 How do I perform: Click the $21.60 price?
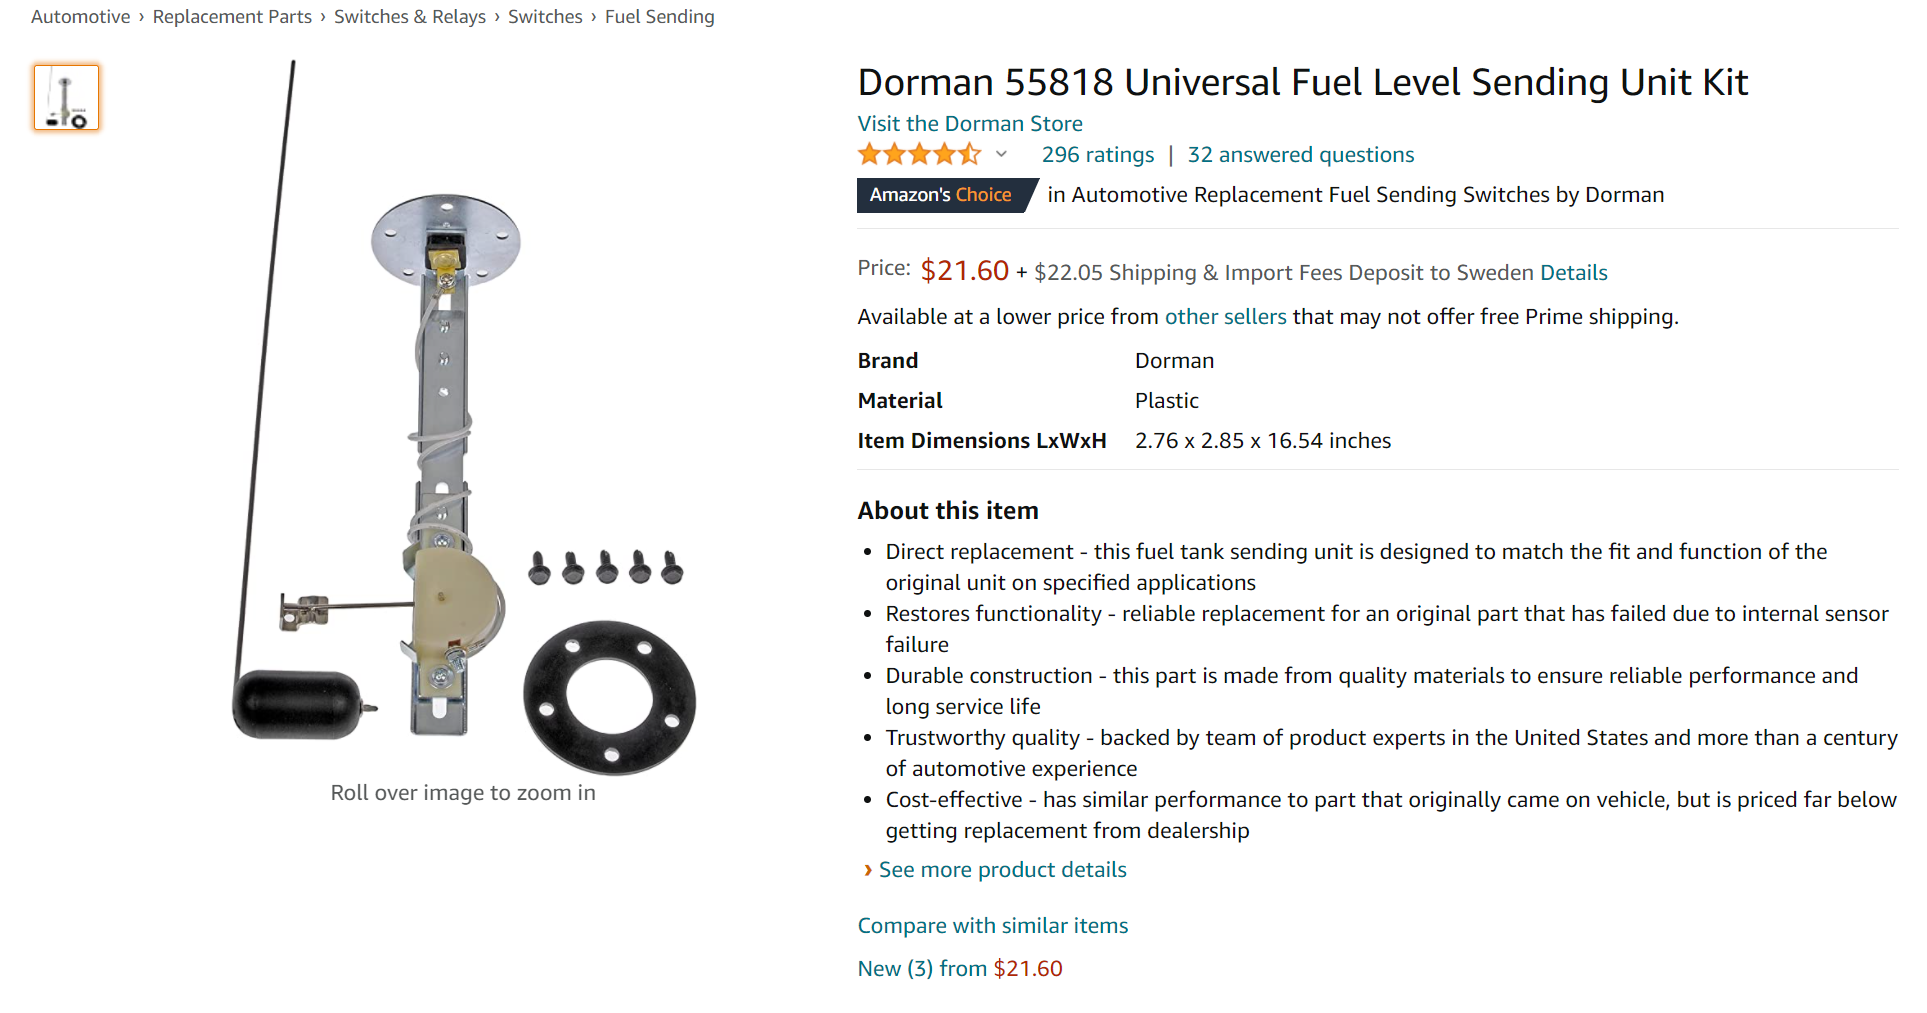coord(965,271)
